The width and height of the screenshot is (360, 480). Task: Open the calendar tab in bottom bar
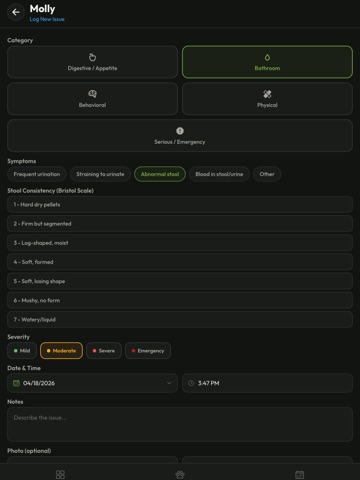click(x=300, y=474)
